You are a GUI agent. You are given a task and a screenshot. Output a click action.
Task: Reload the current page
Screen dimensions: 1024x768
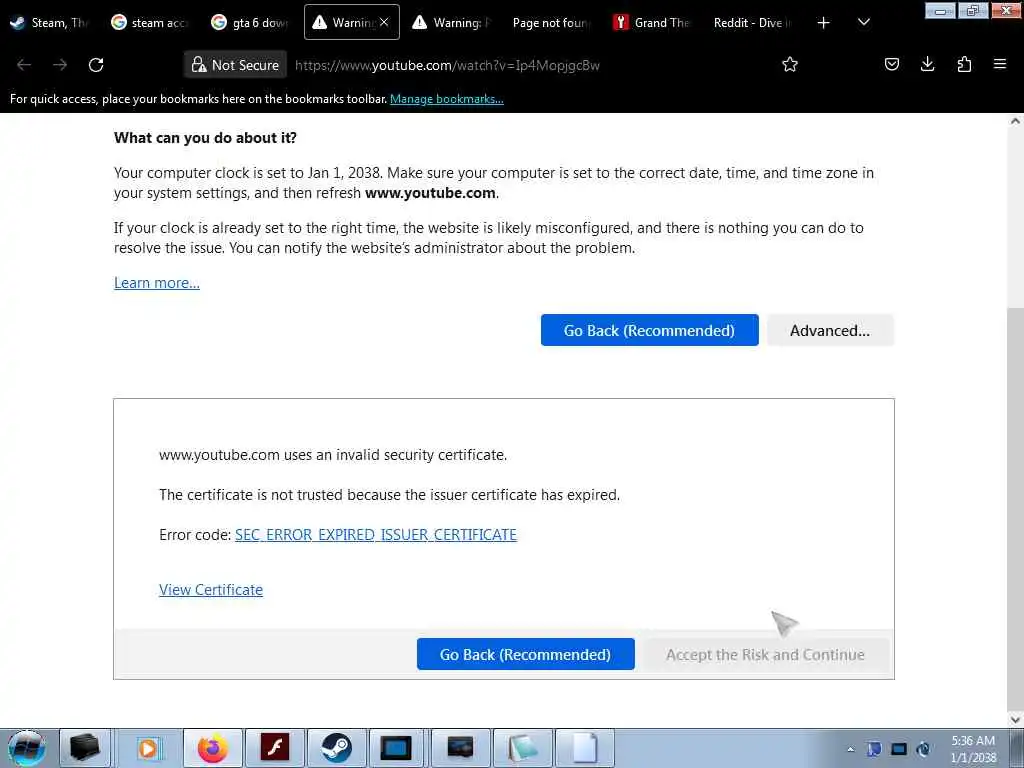96,65
